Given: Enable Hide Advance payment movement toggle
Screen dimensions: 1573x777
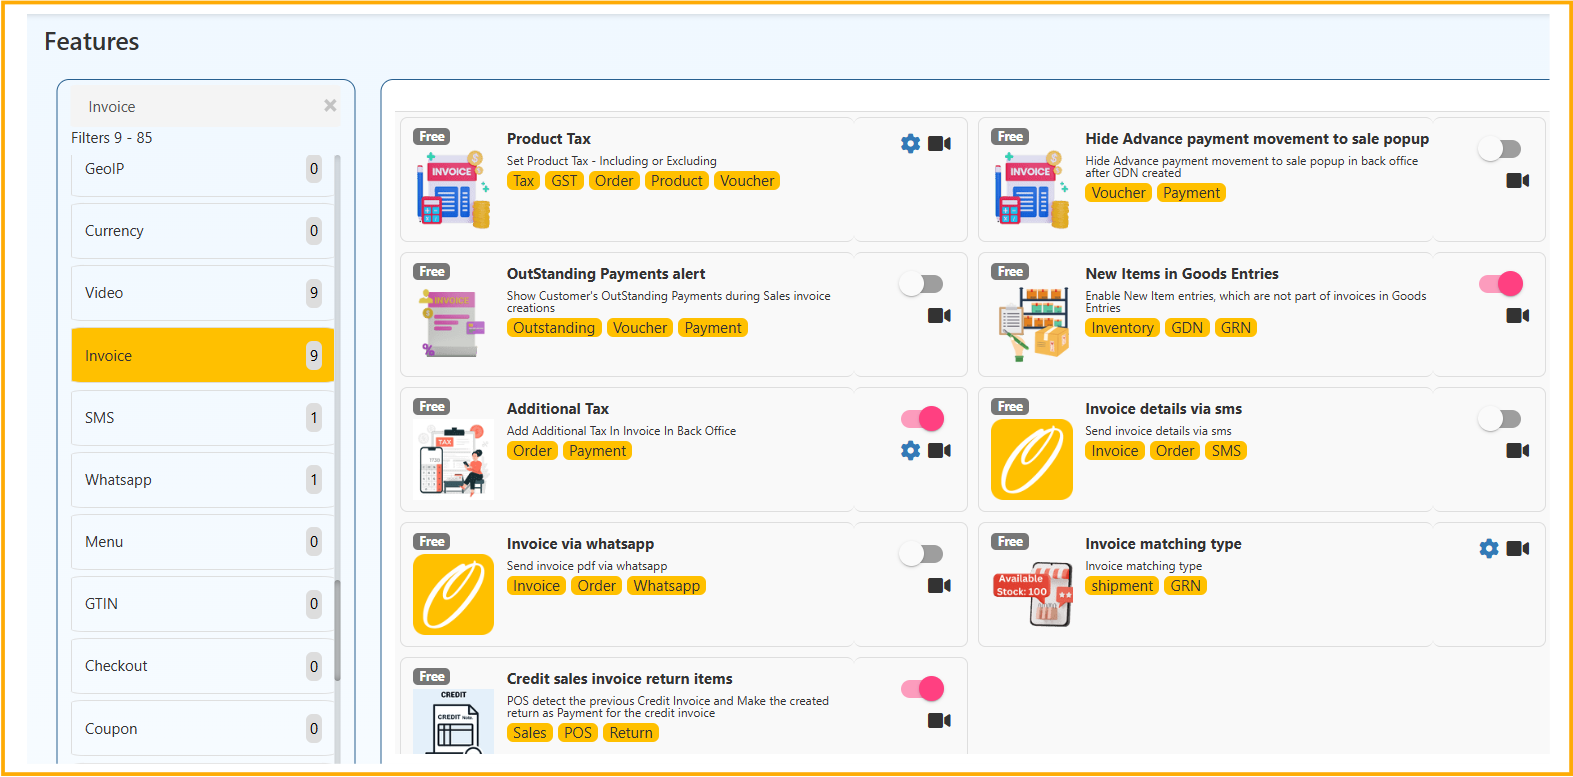Looking at the screenshot, I should [x=1500, y=149].
